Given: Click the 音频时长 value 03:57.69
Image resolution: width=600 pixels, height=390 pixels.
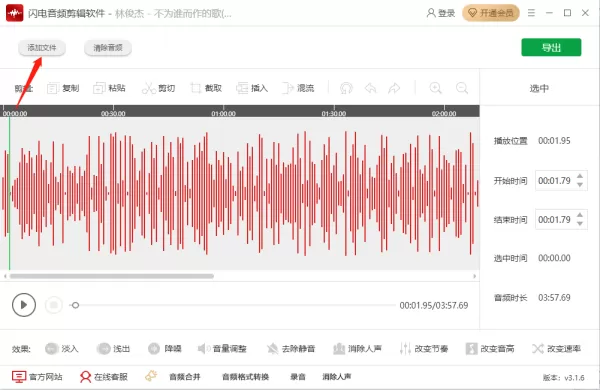Looking at the screenshot, I should coord(554,298).
